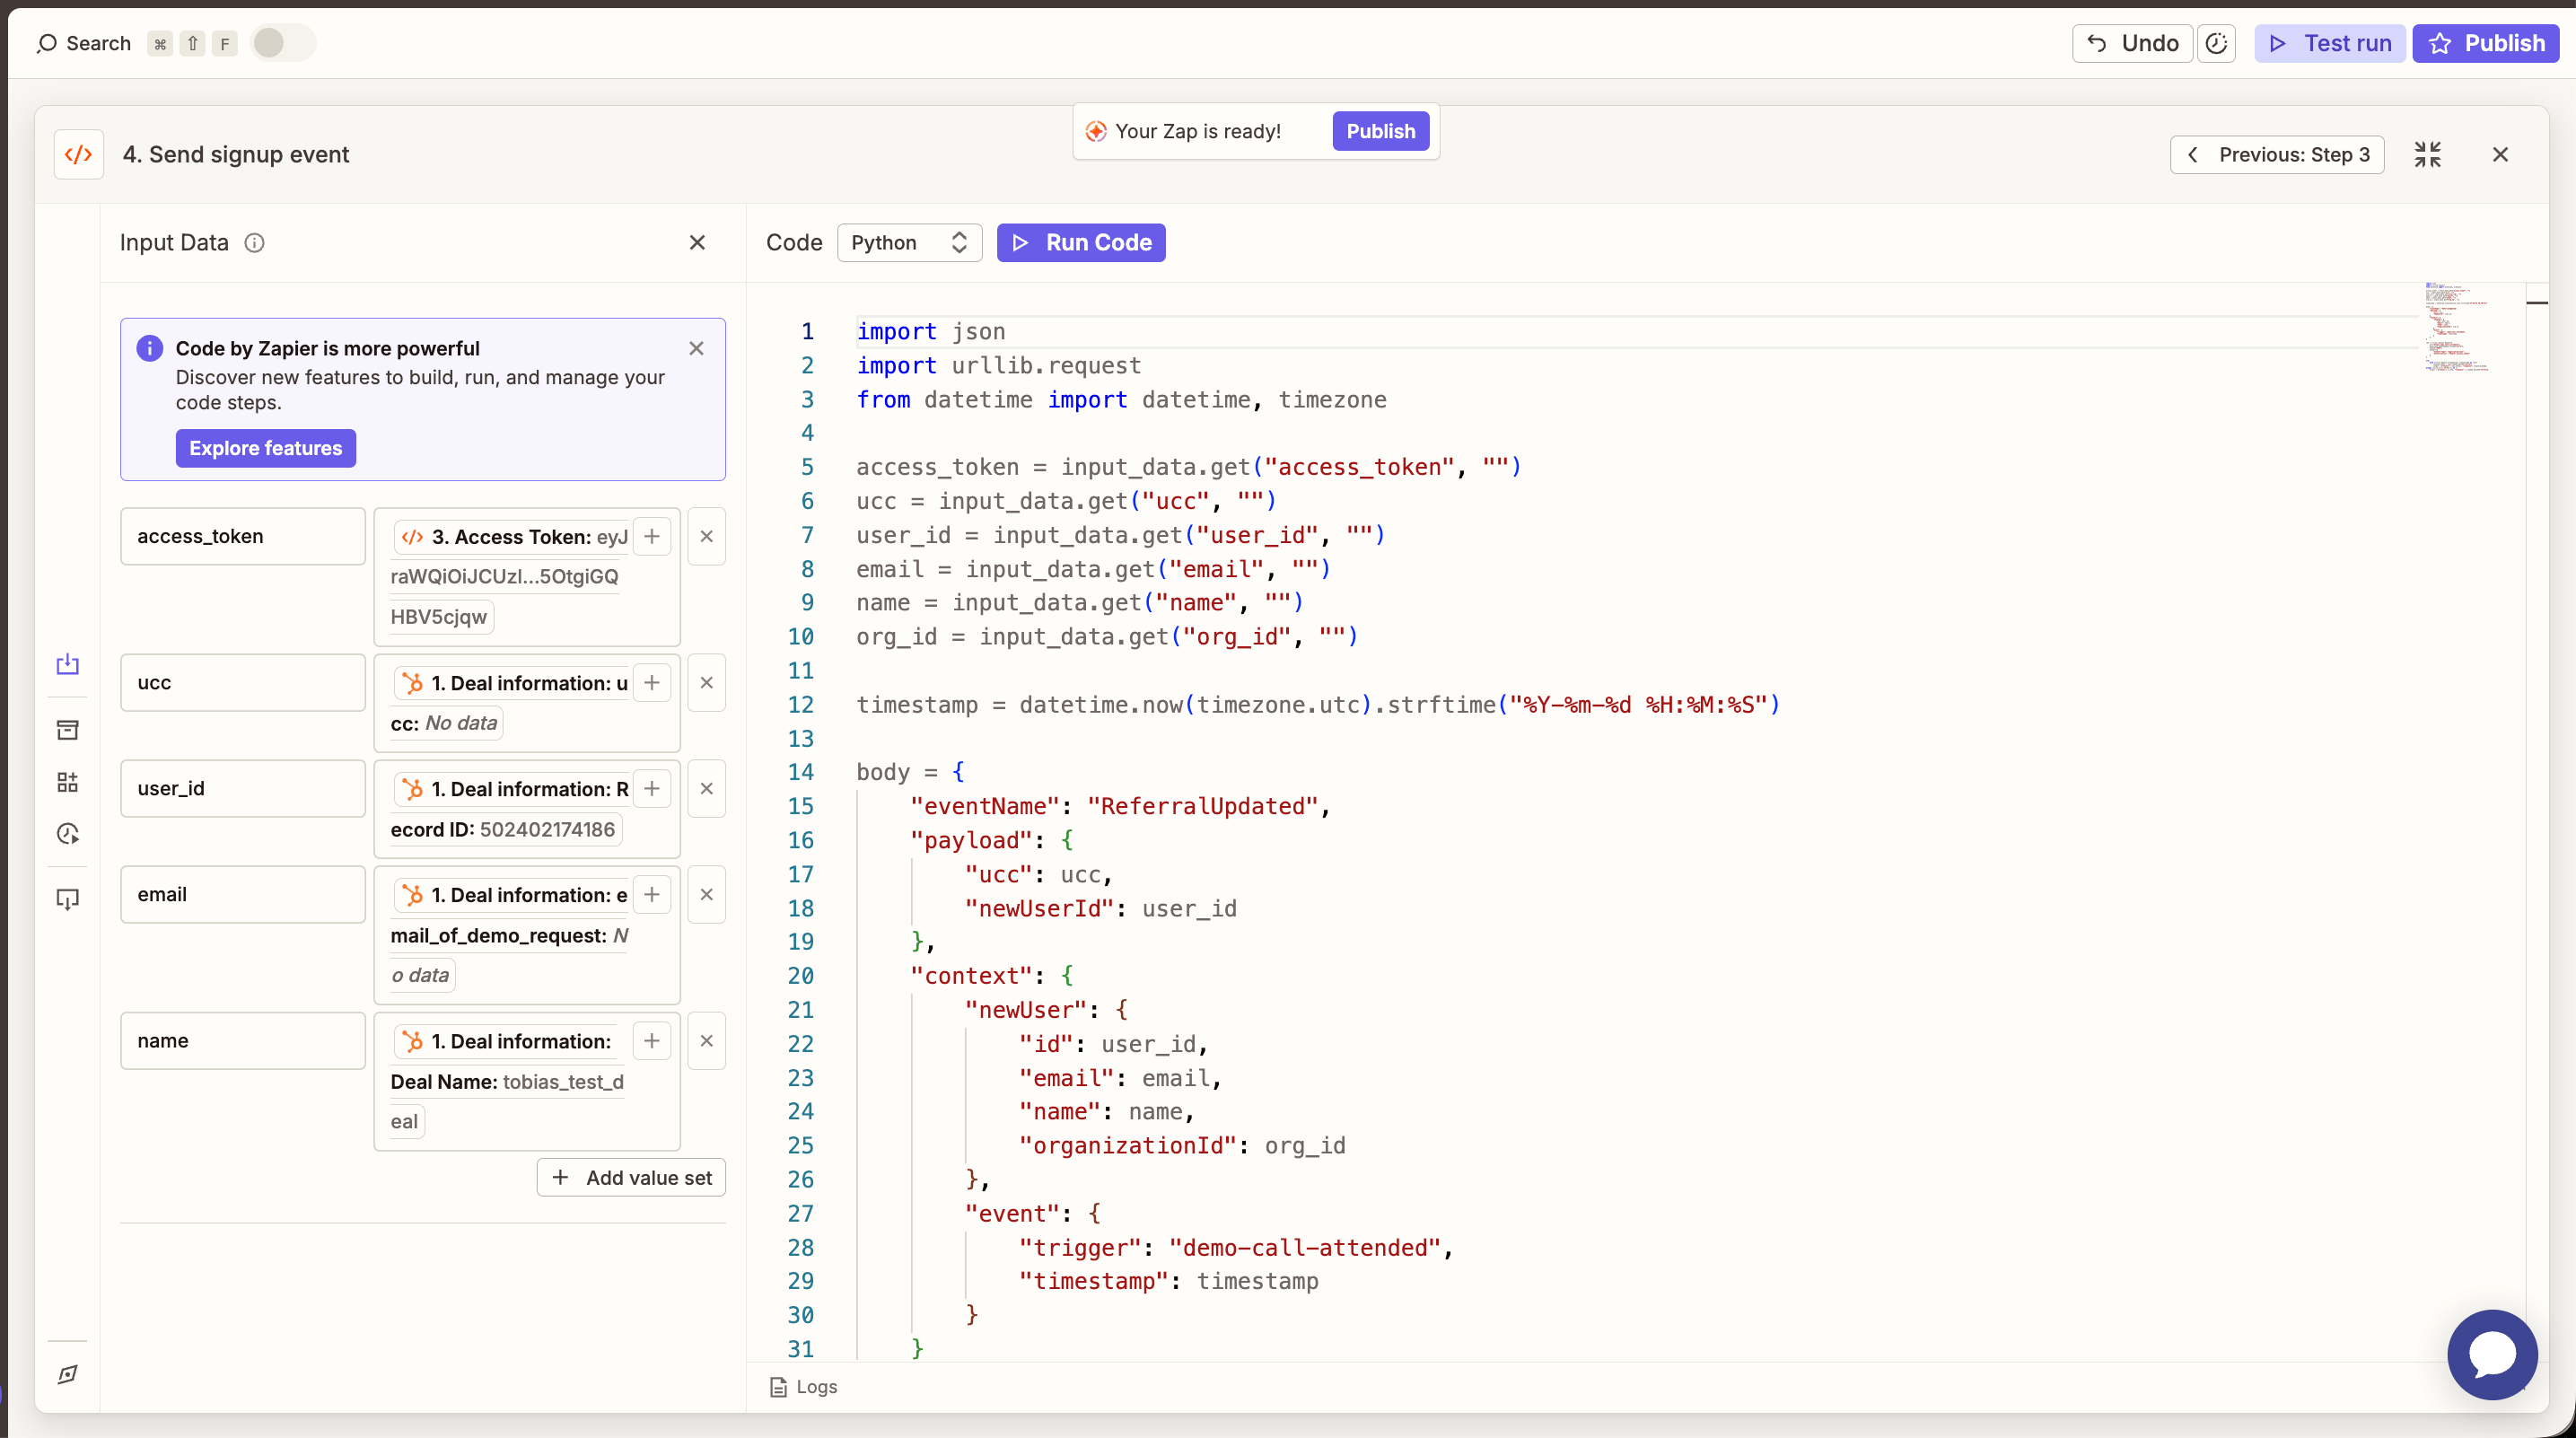2576x1438 pixels.
Task: Click the Run Code button
Action: click(1082, 243)
